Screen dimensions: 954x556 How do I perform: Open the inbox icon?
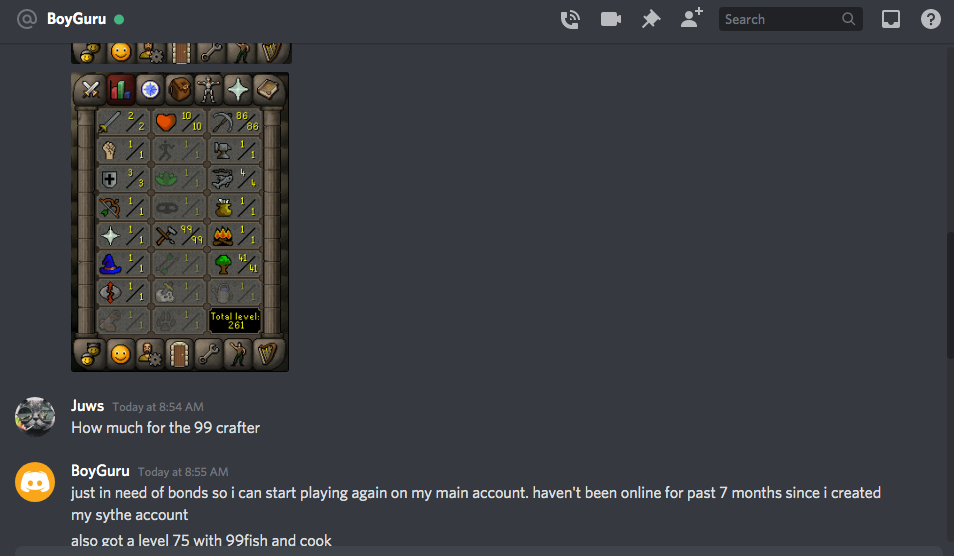point(891,19)
